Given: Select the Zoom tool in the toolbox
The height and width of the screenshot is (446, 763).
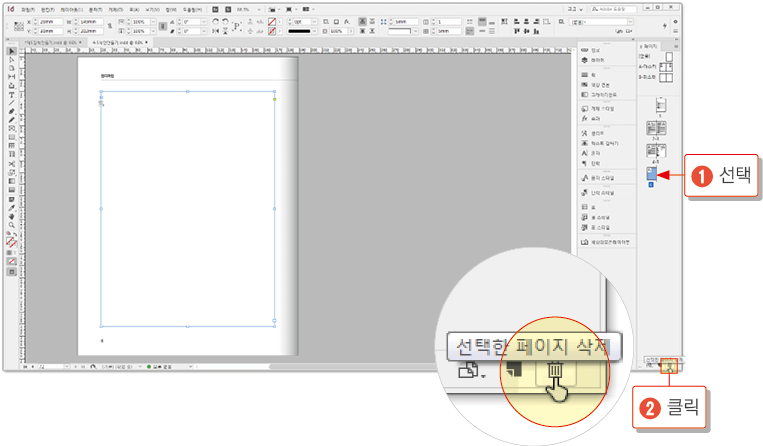Looking at the screenshot, I should (x=12, y=225).
